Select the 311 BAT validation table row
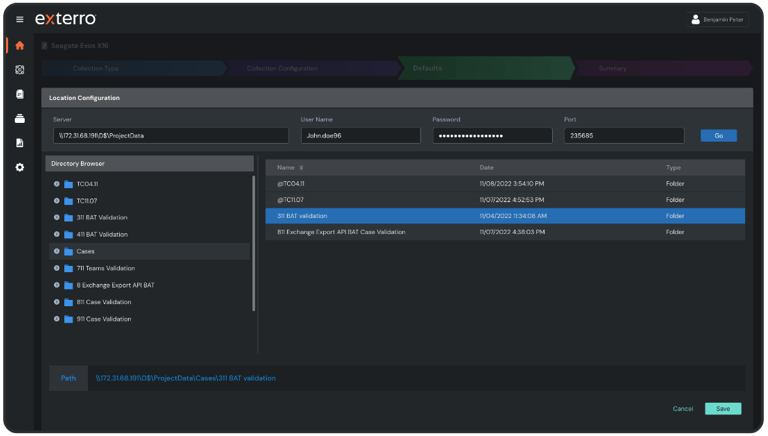This screenshot has width=768, height=436. tap(505, 216)
